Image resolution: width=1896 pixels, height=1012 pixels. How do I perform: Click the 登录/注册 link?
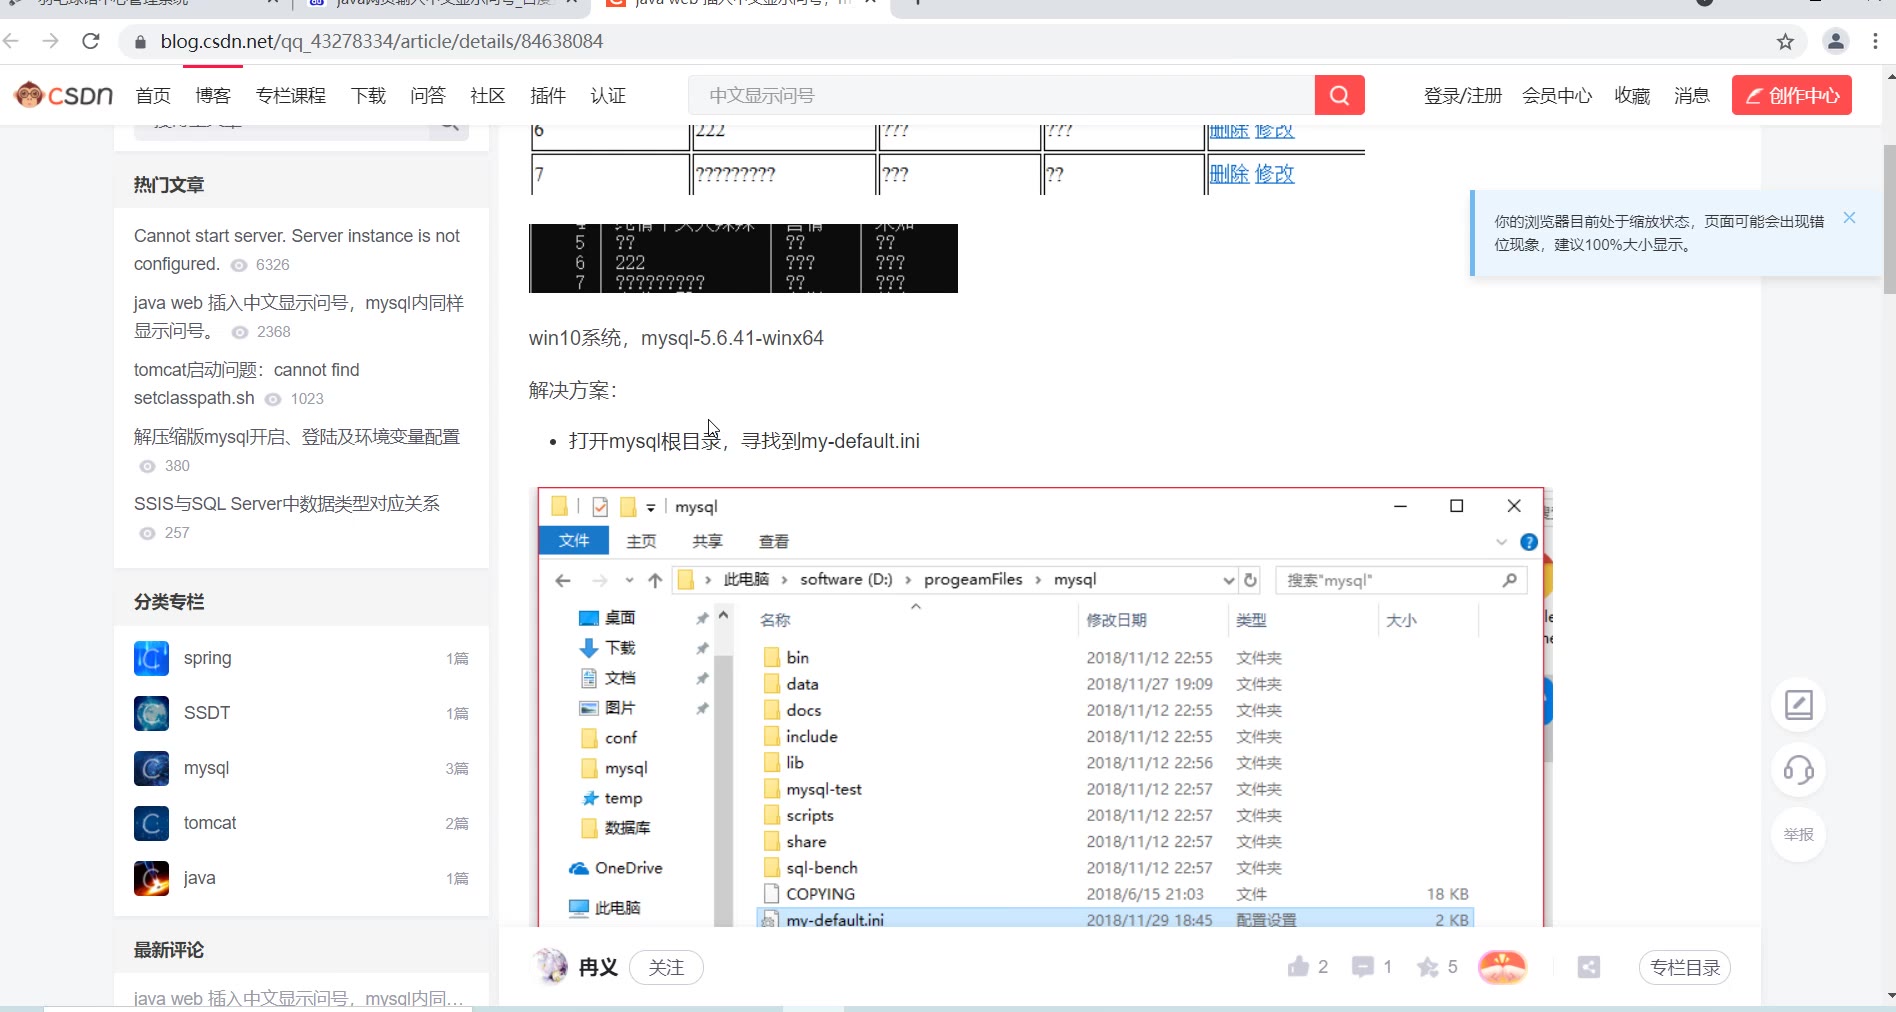(1463, 96)
